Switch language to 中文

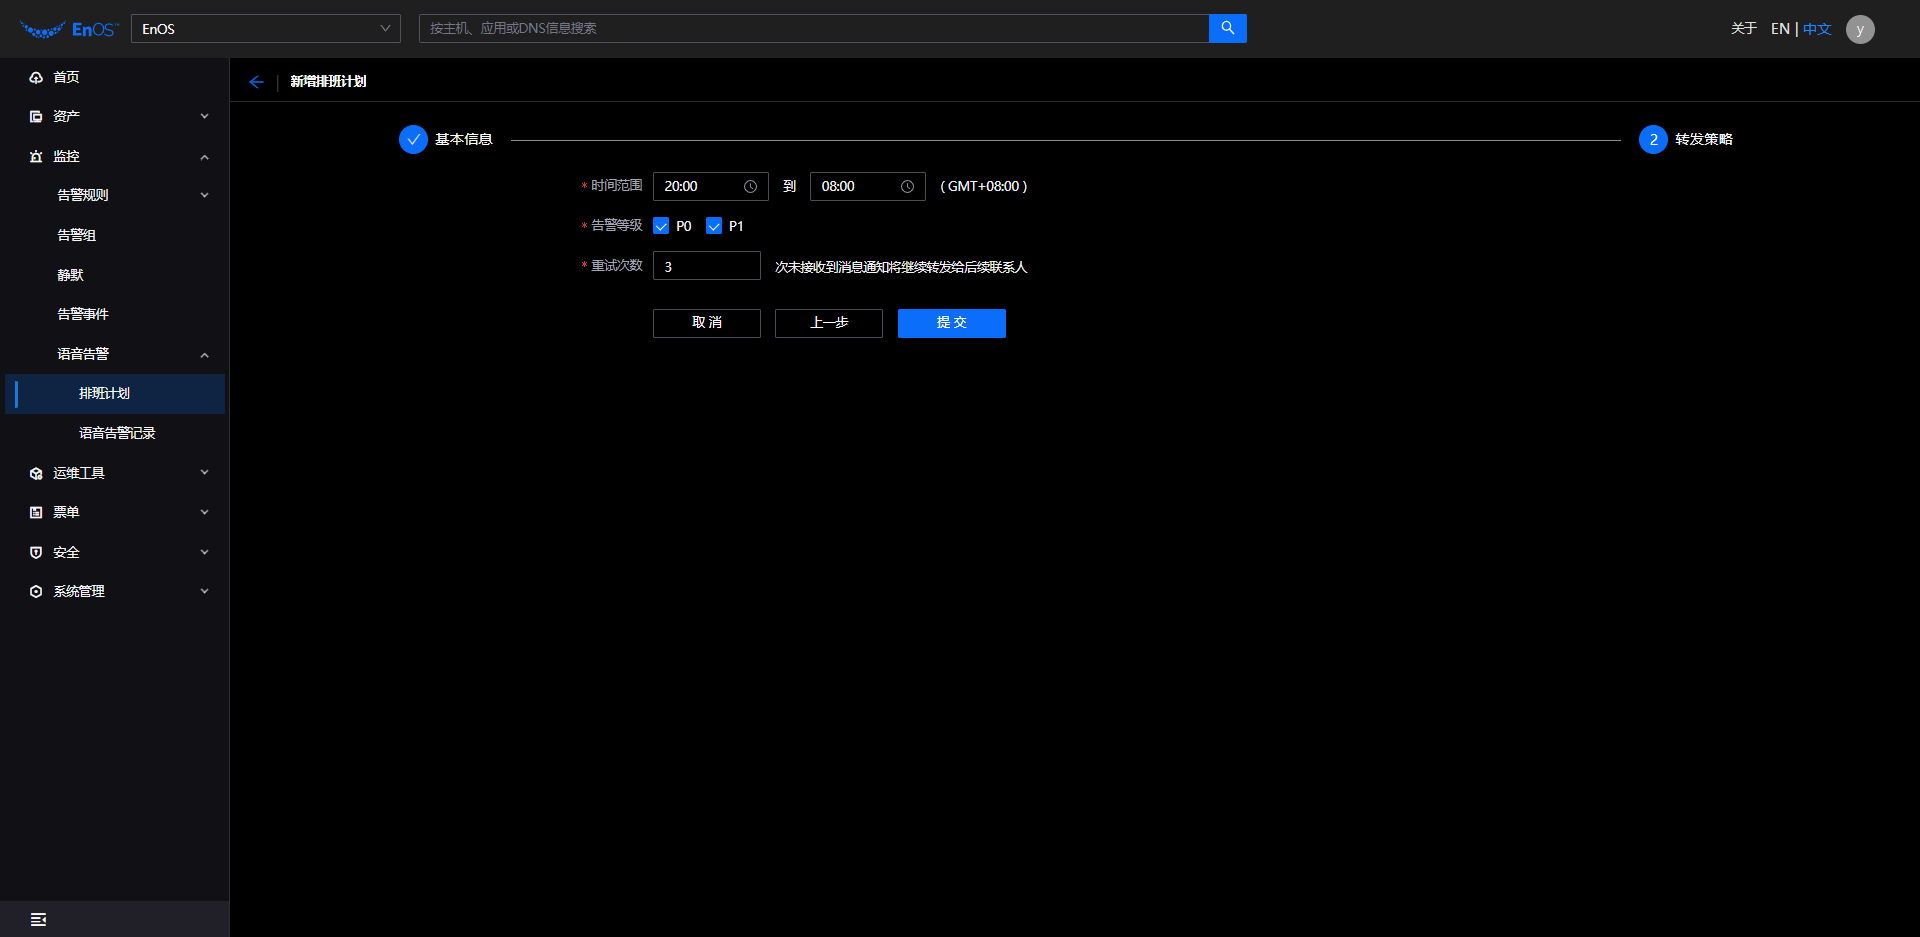(x=1817, y=29)
